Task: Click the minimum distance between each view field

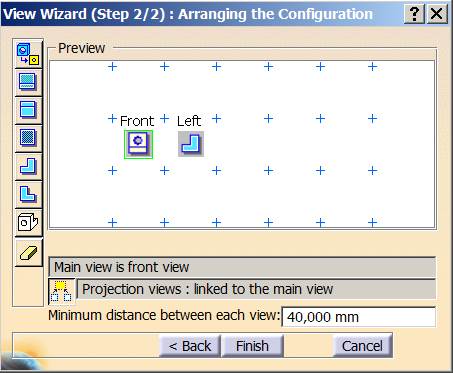Action: pos(359,317)
